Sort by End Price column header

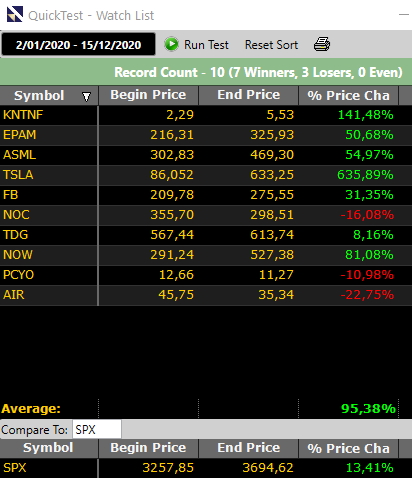[248, 95]
